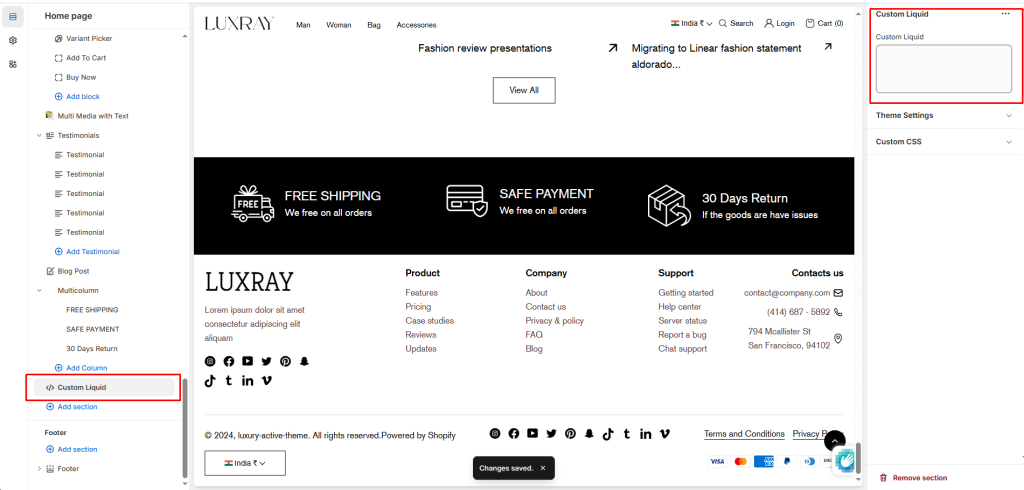Click the Safe Payment card shield icon
This screenshot has height=490, width=1024.
[x=467, y=201]
